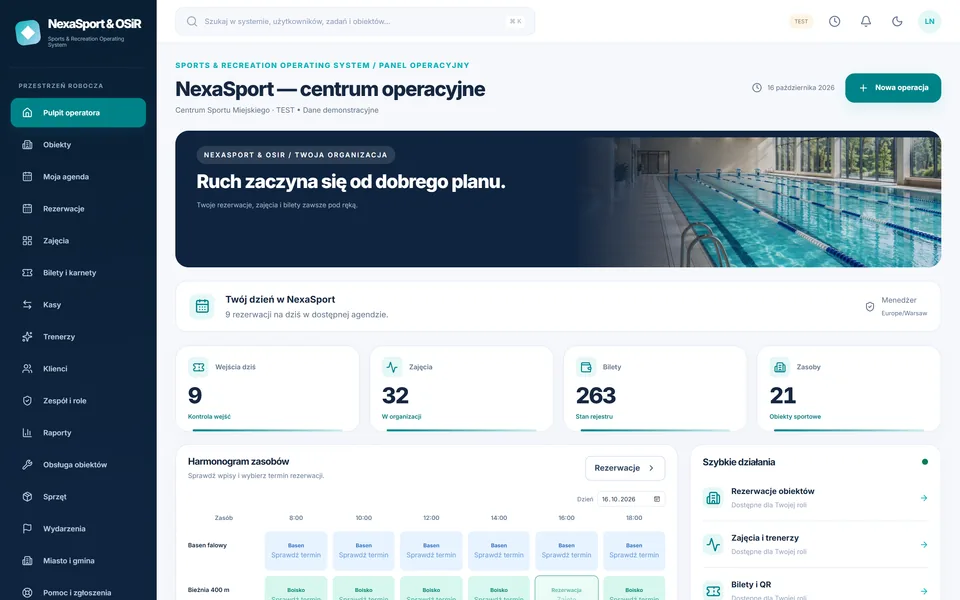Click the NexaSport diamond logo icon
The image size is (960, 600).
click(x=28, y=32)
